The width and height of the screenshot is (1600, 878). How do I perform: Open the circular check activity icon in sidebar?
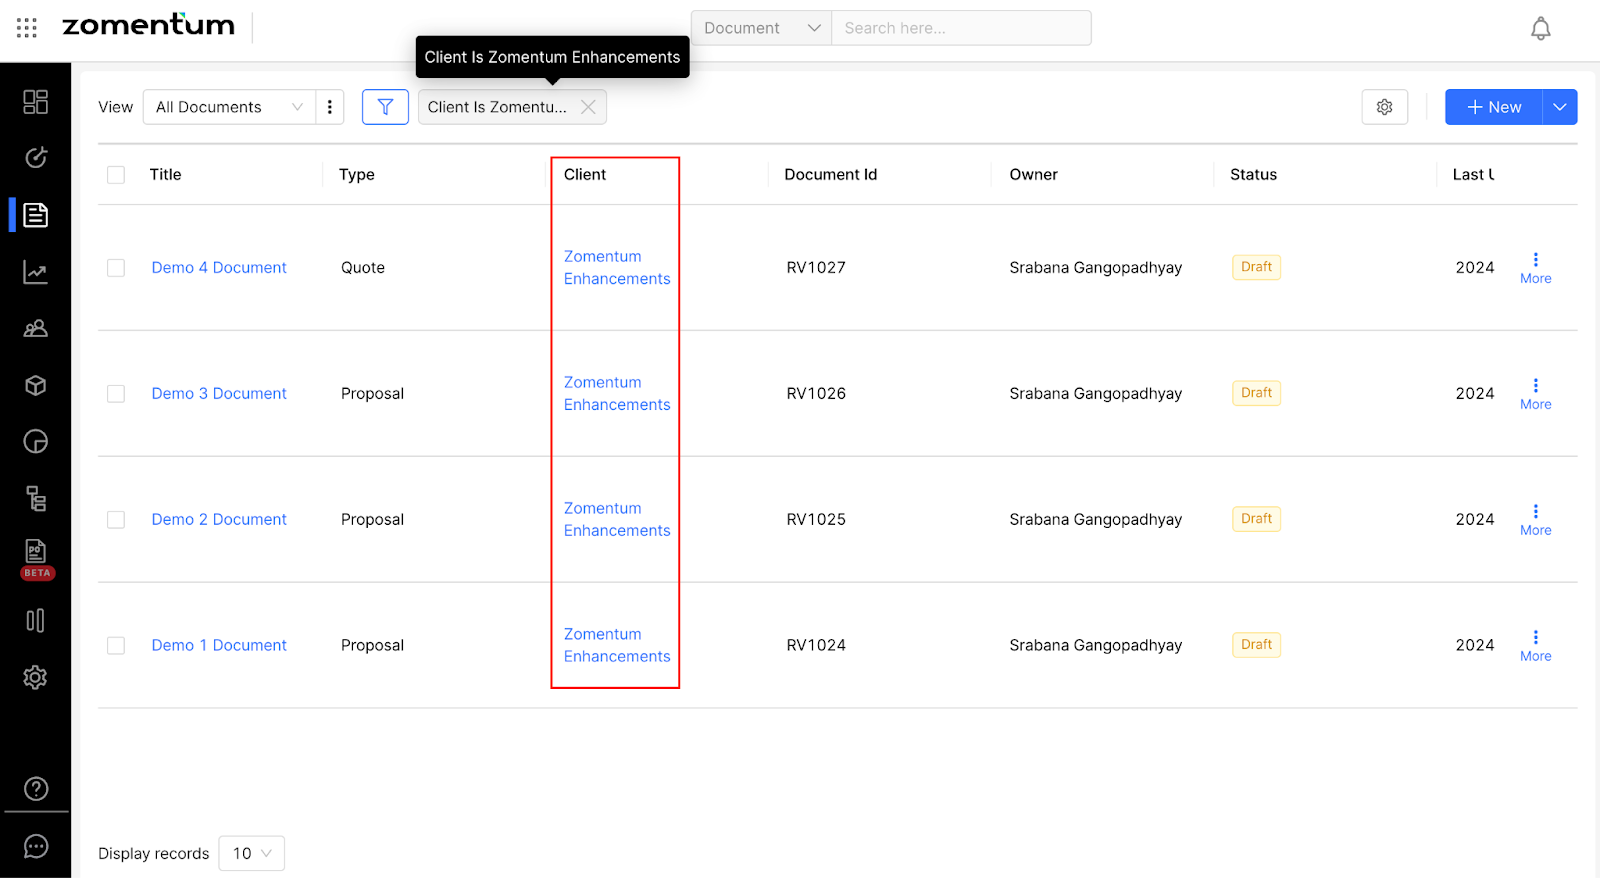[x=36, y=157]
